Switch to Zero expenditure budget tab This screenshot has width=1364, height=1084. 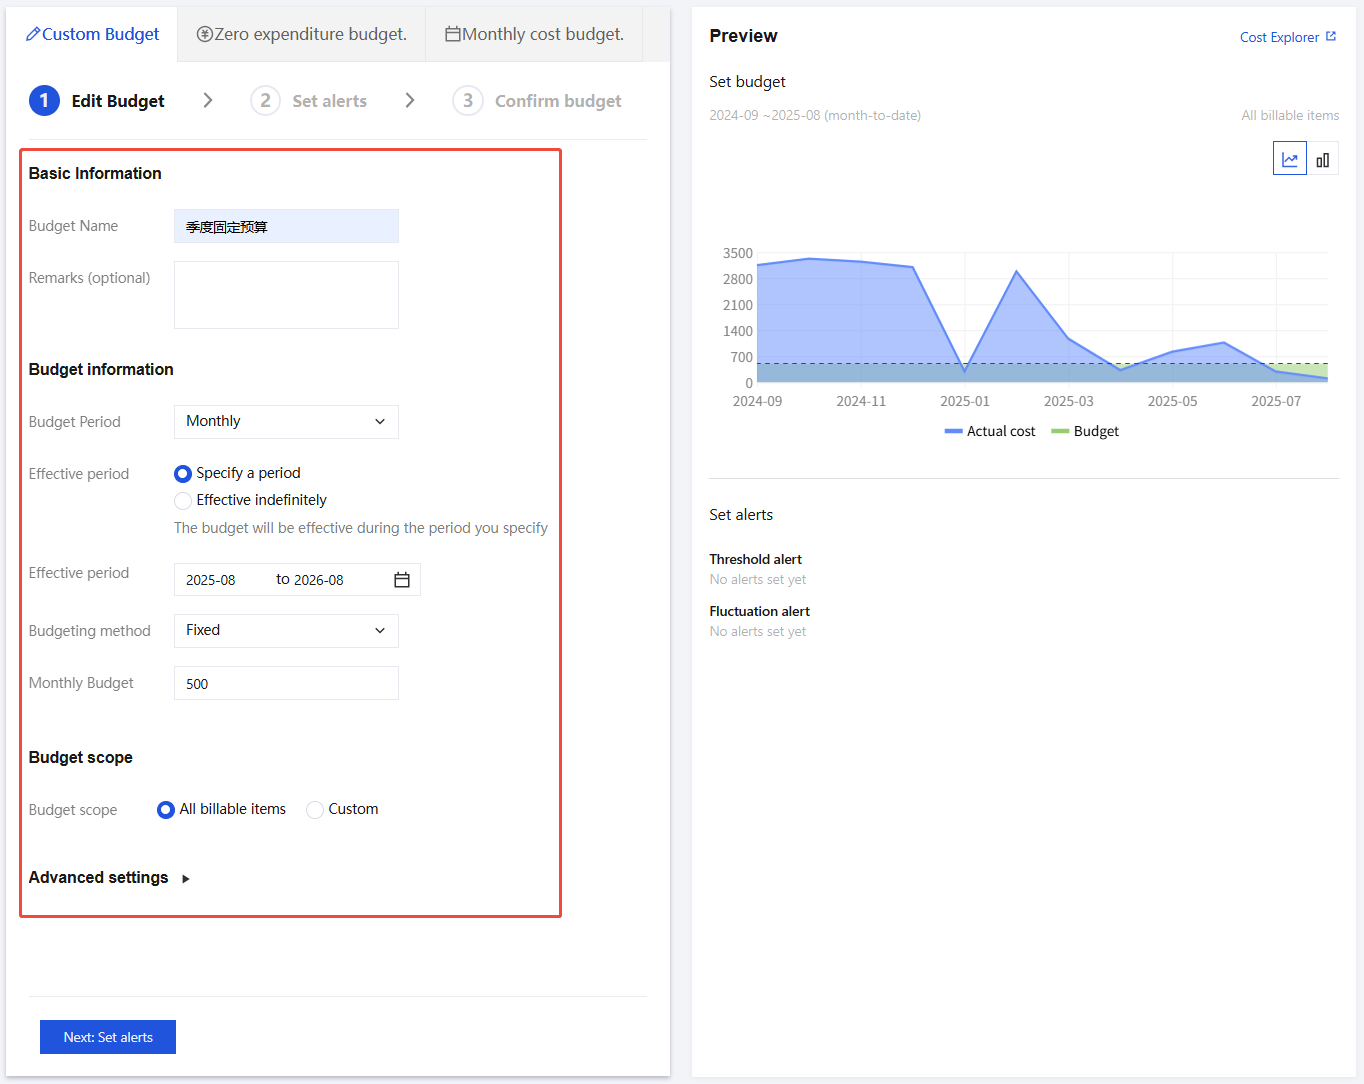(301, 35)
